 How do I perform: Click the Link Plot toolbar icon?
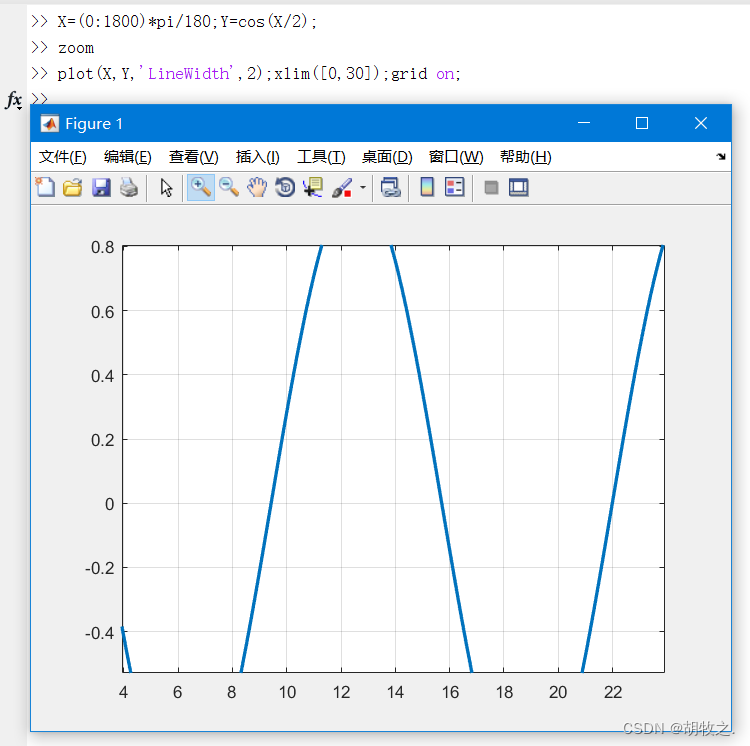click(390, 187)
